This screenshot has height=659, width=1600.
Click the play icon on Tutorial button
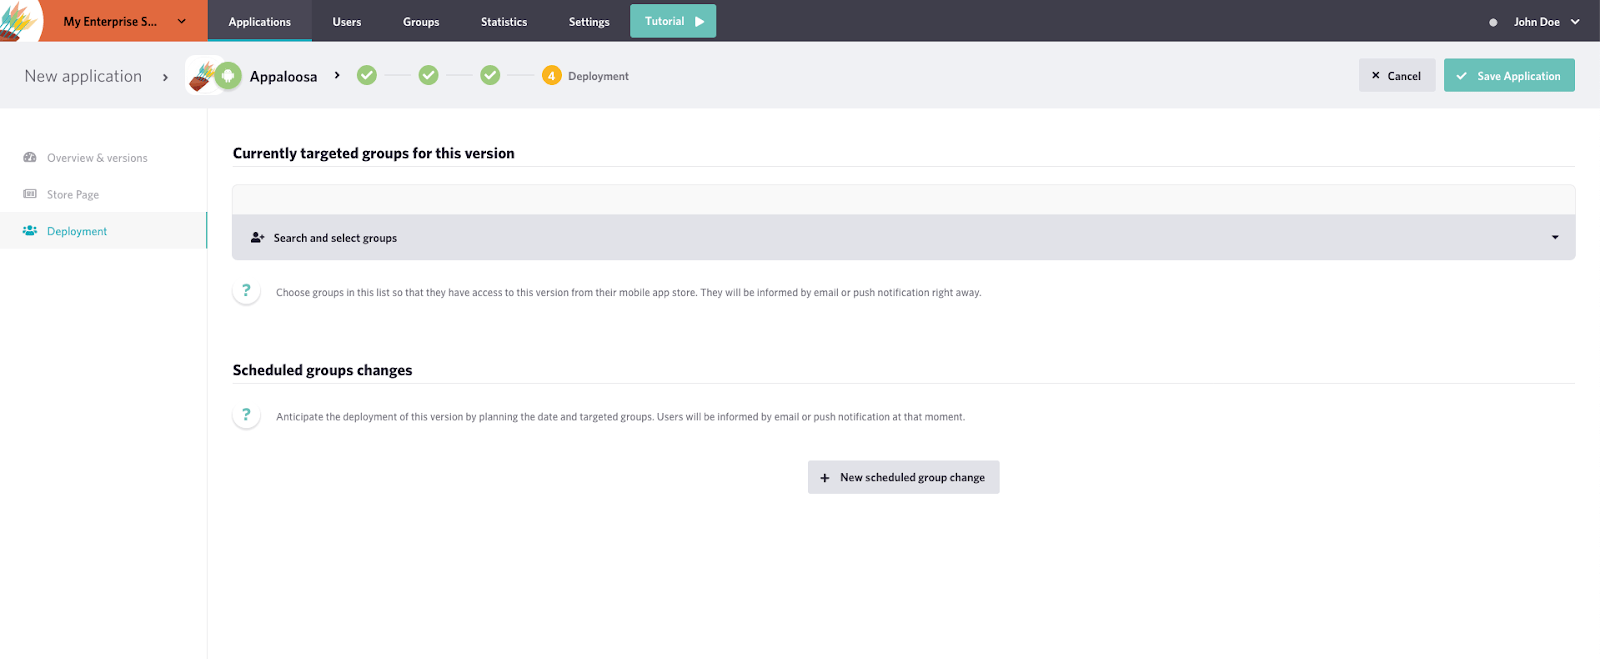point(700,21)
